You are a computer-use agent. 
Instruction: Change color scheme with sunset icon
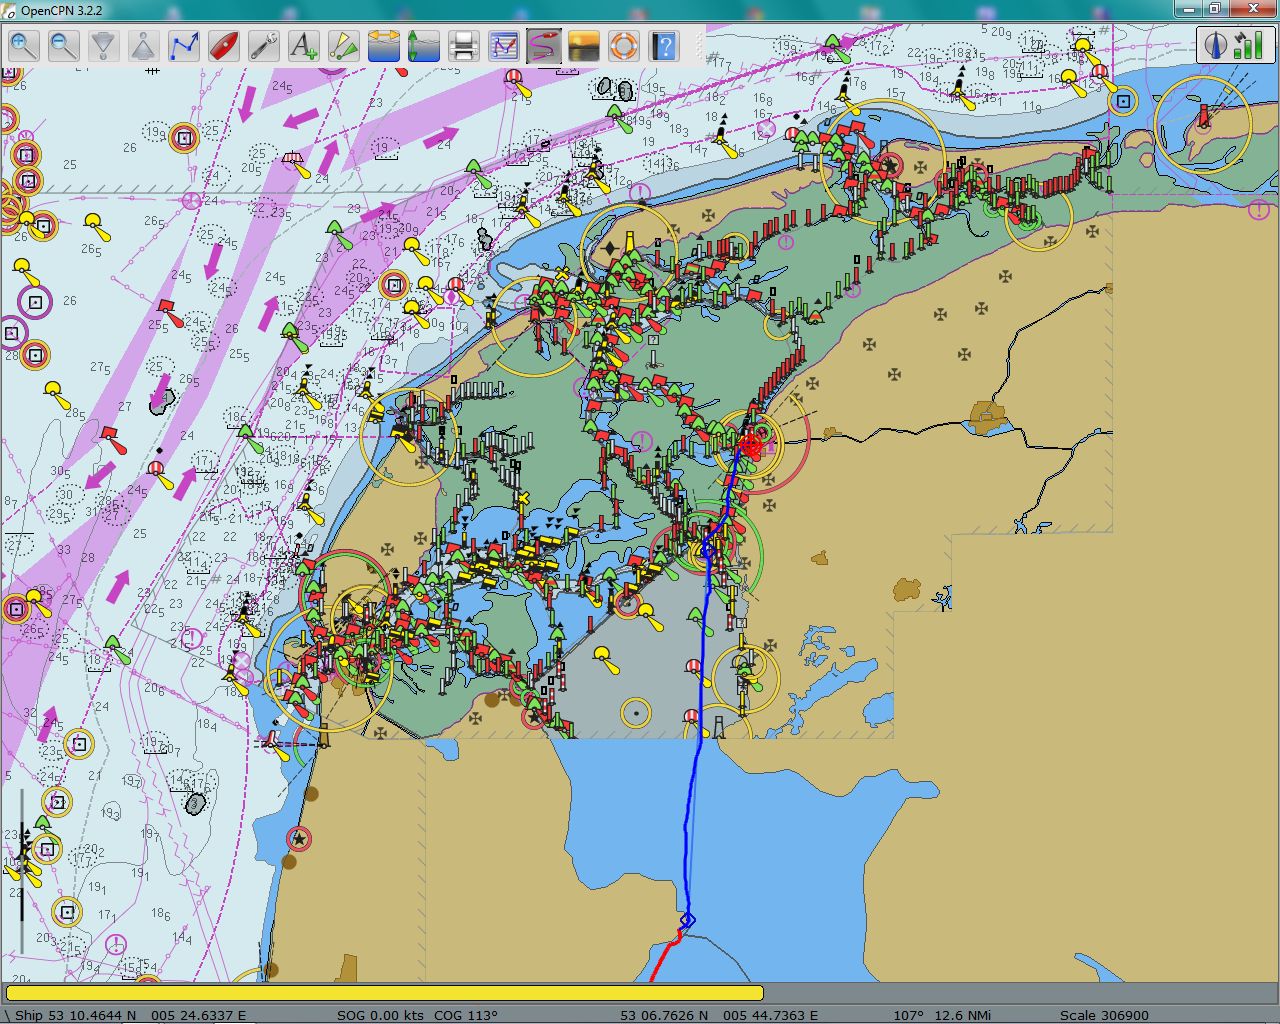pos(584,46)
